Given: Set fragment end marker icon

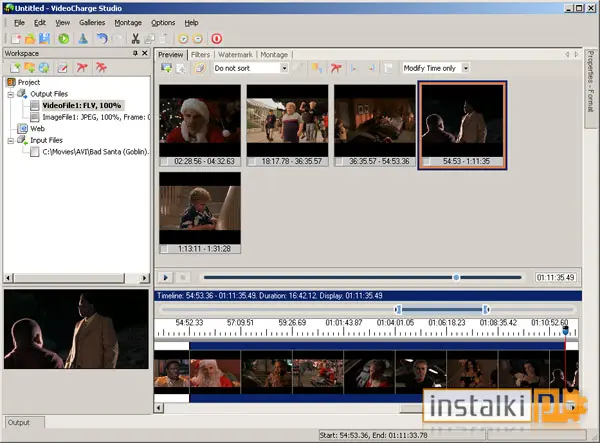Looking at the screenshot, I should point(371,68).
